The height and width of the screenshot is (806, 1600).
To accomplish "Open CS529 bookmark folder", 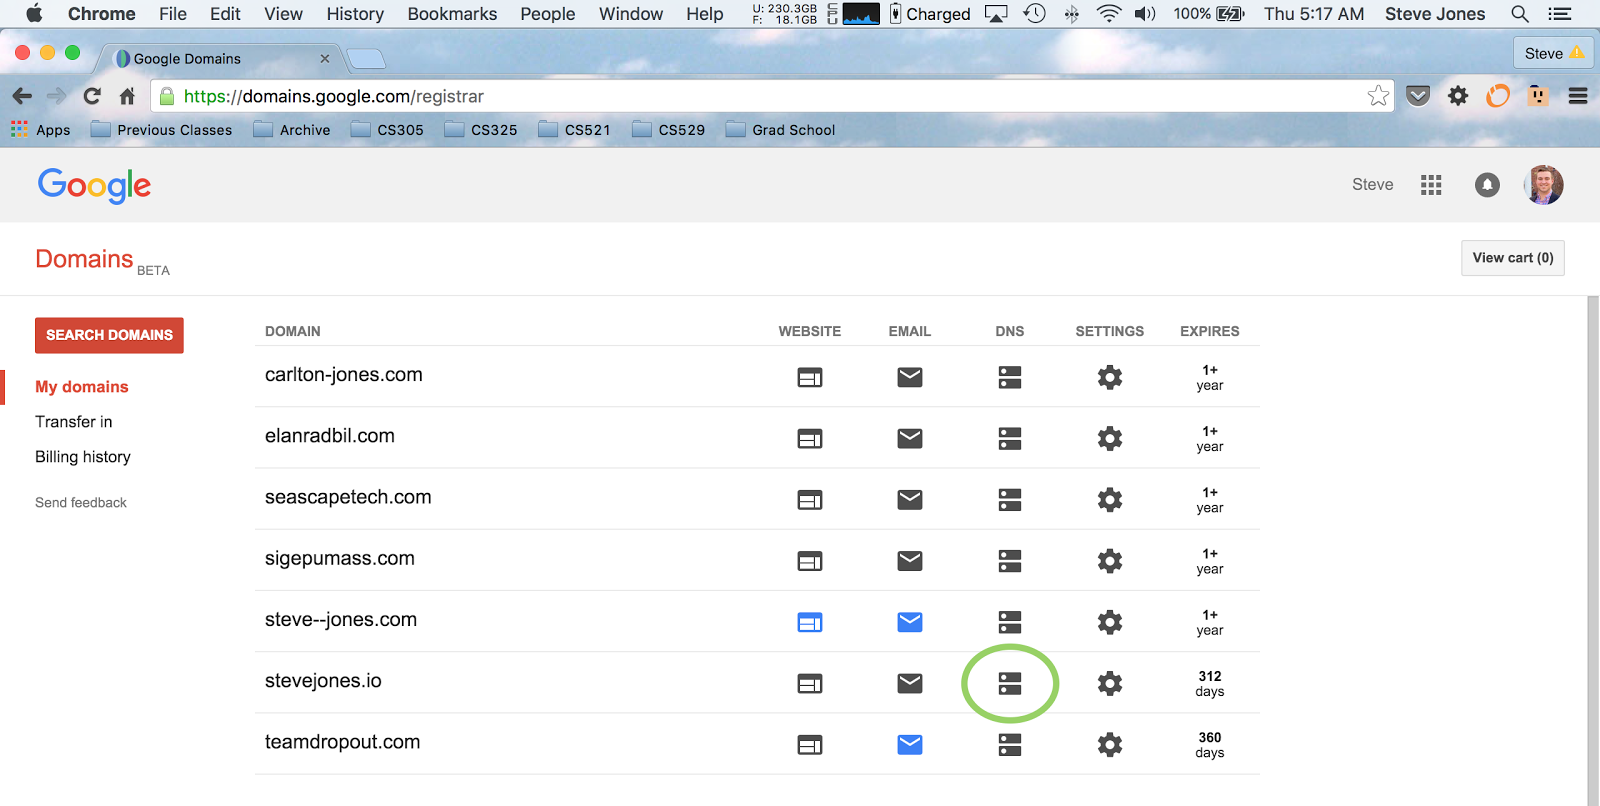I will (x=668, y=130).
